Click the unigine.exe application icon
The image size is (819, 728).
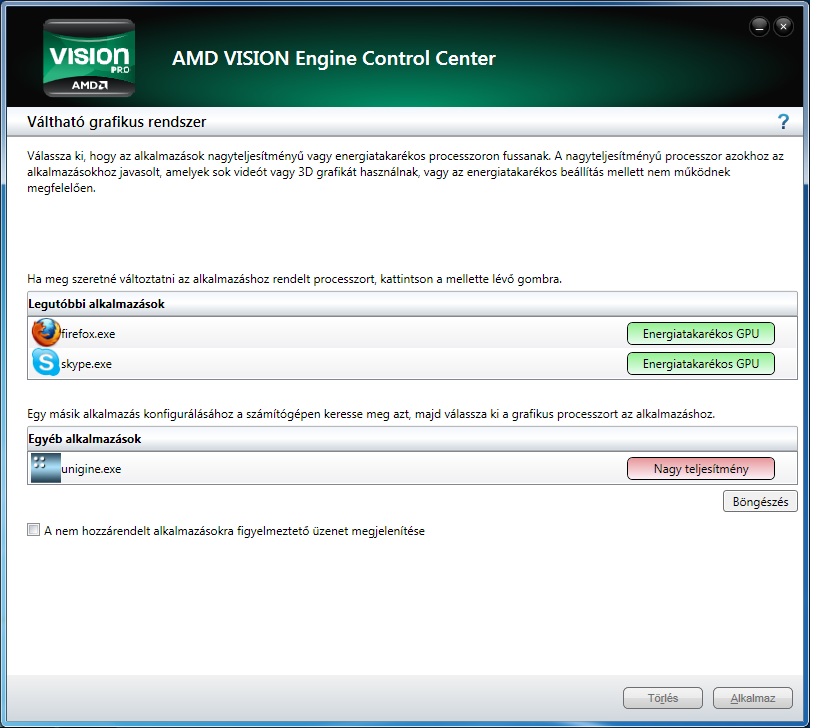[x=45, y=468]
